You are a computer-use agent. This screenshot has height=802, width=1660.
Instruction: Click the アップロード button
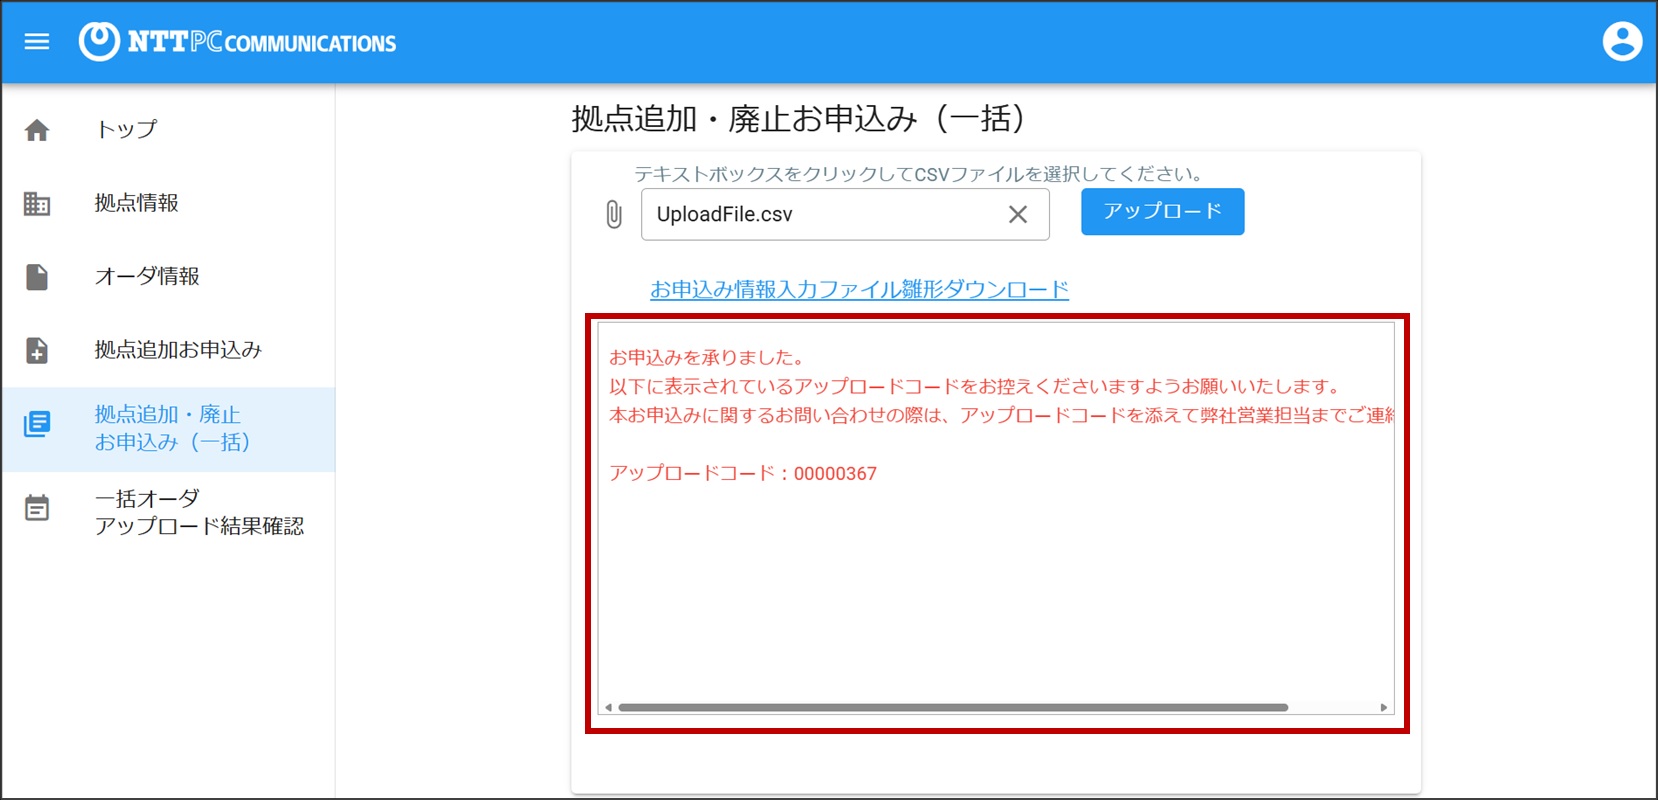pos(1162,212)
